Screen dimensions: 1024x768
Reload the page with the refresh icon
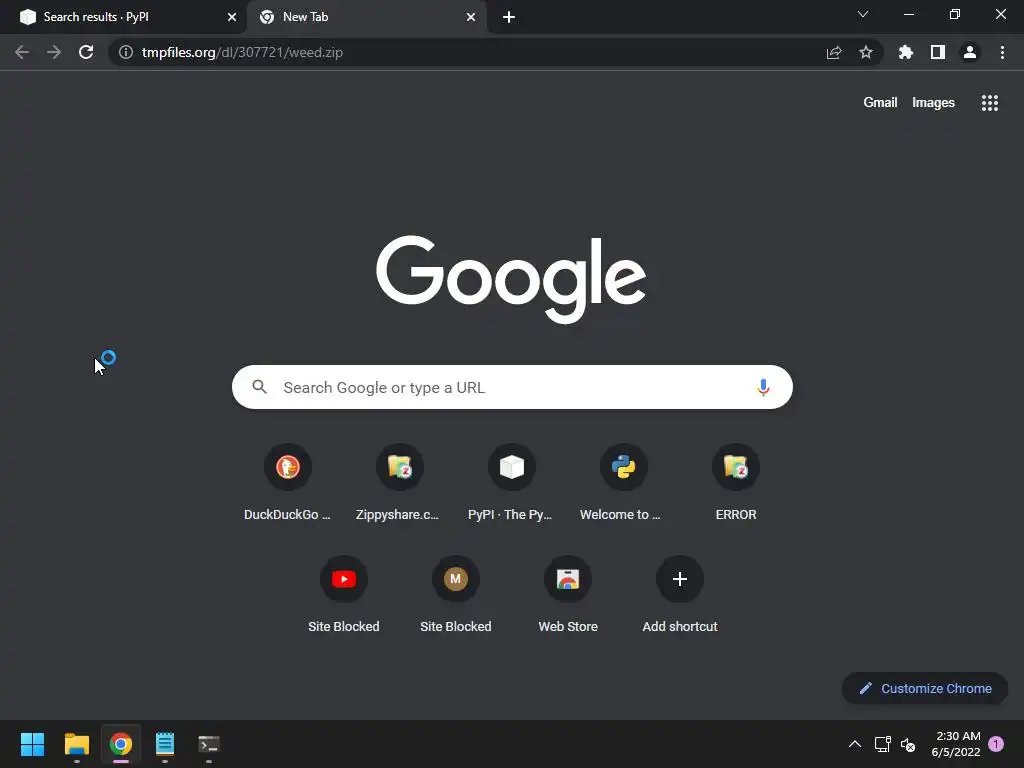click(x=86, y=52)
